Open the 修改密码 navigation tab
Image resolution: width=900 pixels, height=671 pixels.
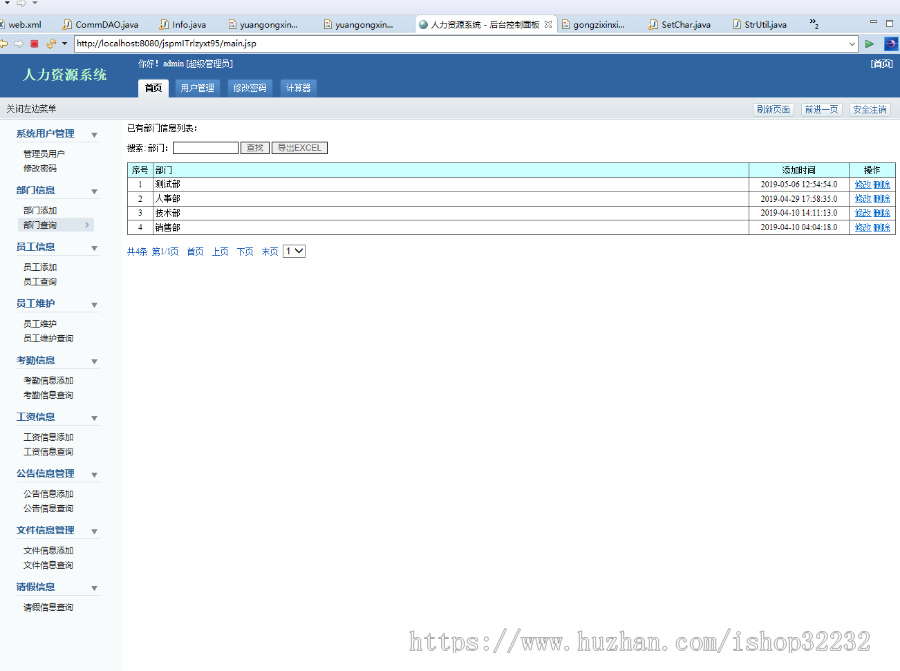pyautogui.click(x=250, y=88)
